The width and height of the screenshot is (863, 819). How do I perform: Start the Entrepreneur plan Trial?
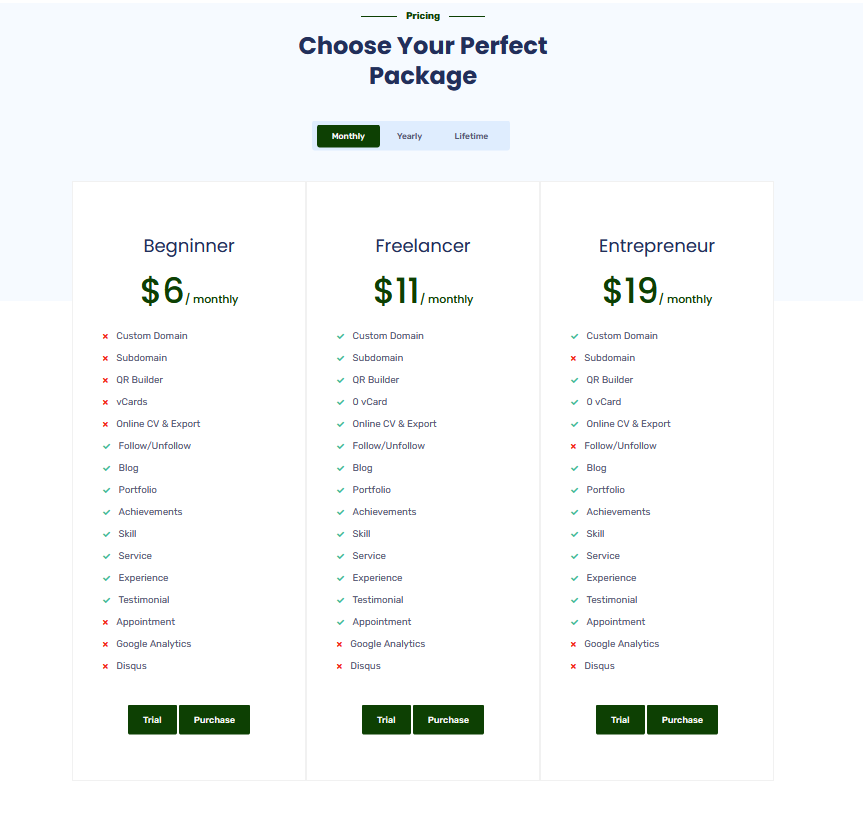[x=620, y=720]
